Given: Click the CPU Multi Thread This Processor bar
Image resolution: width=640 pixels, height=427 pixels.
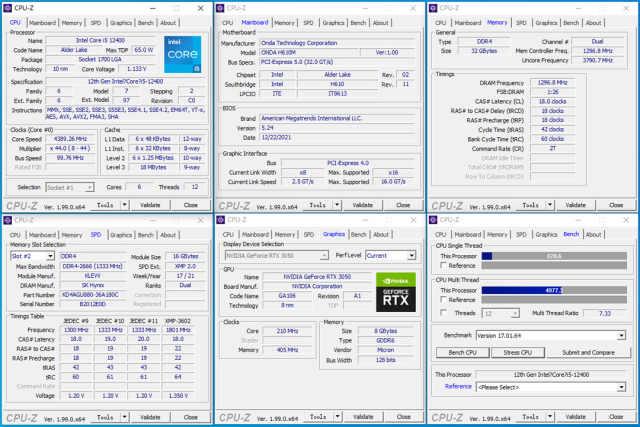Looking at the screenshot, I should click(554, 290).
